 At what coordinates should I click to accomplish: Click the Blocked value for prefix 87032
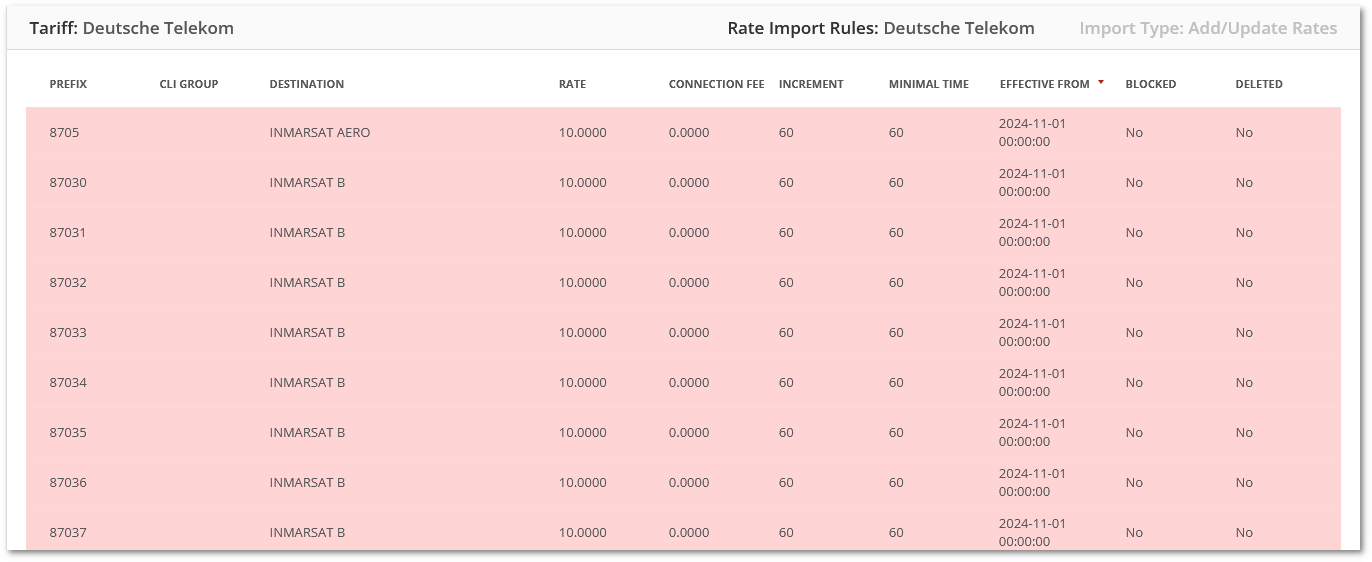click(x=1133, y=283)
